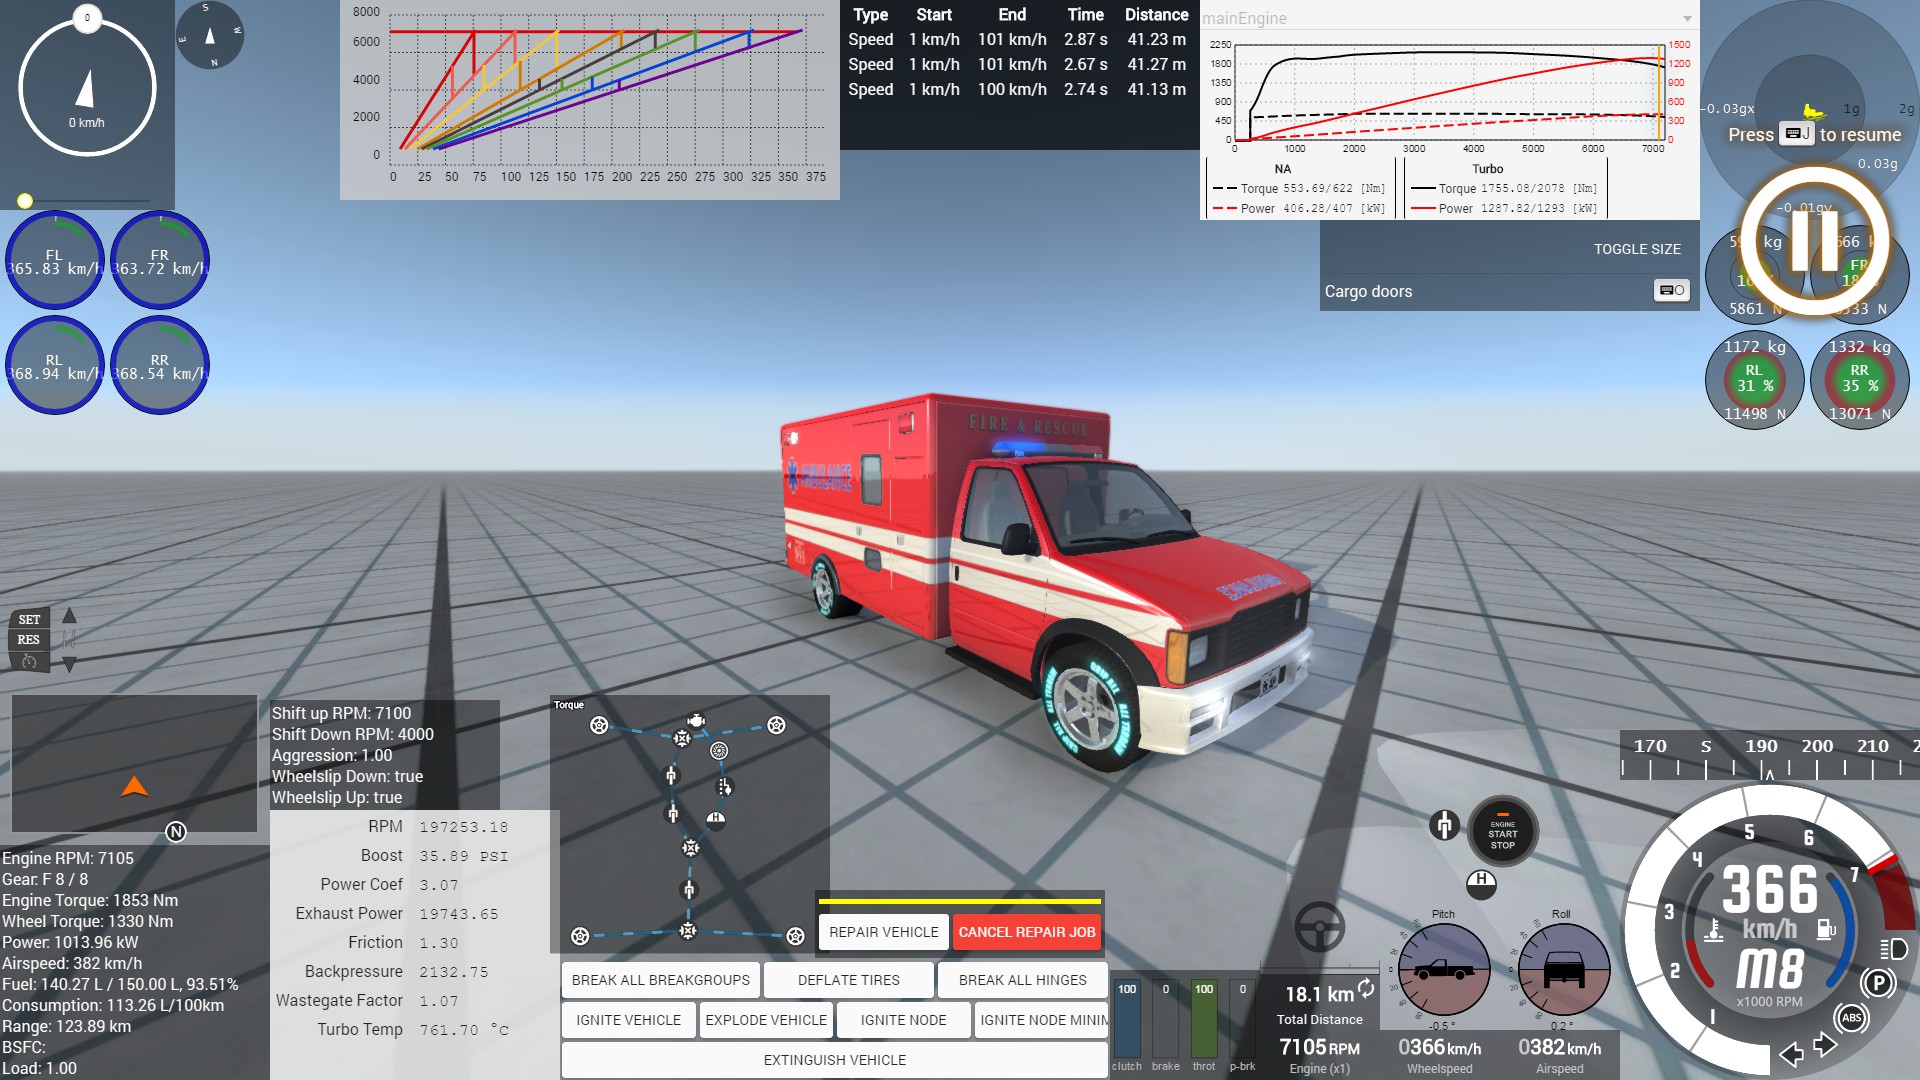Increase cruise speed with up arrow
Viewport: 1920px width, 1080px height.
[69, 616]
